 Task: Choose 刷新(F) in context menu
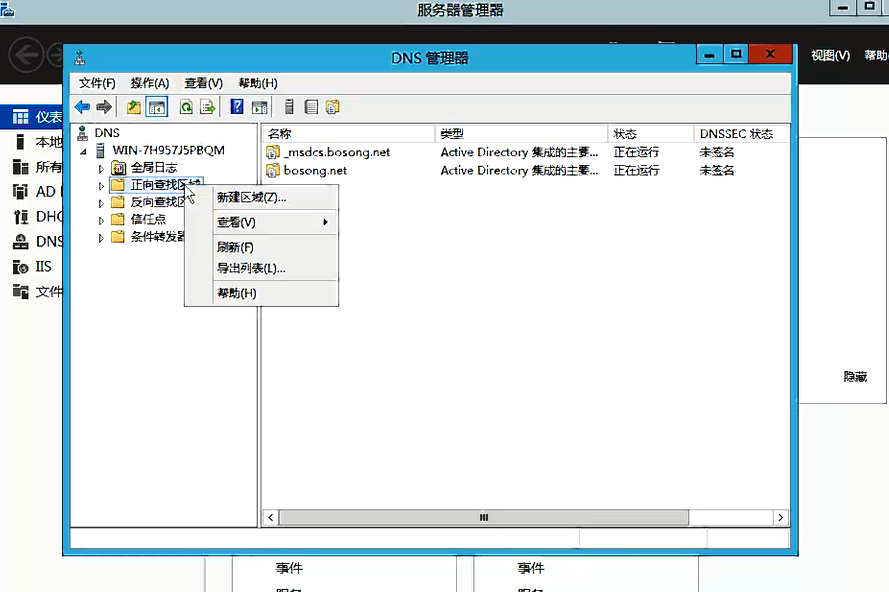click(x=261, y=247)
